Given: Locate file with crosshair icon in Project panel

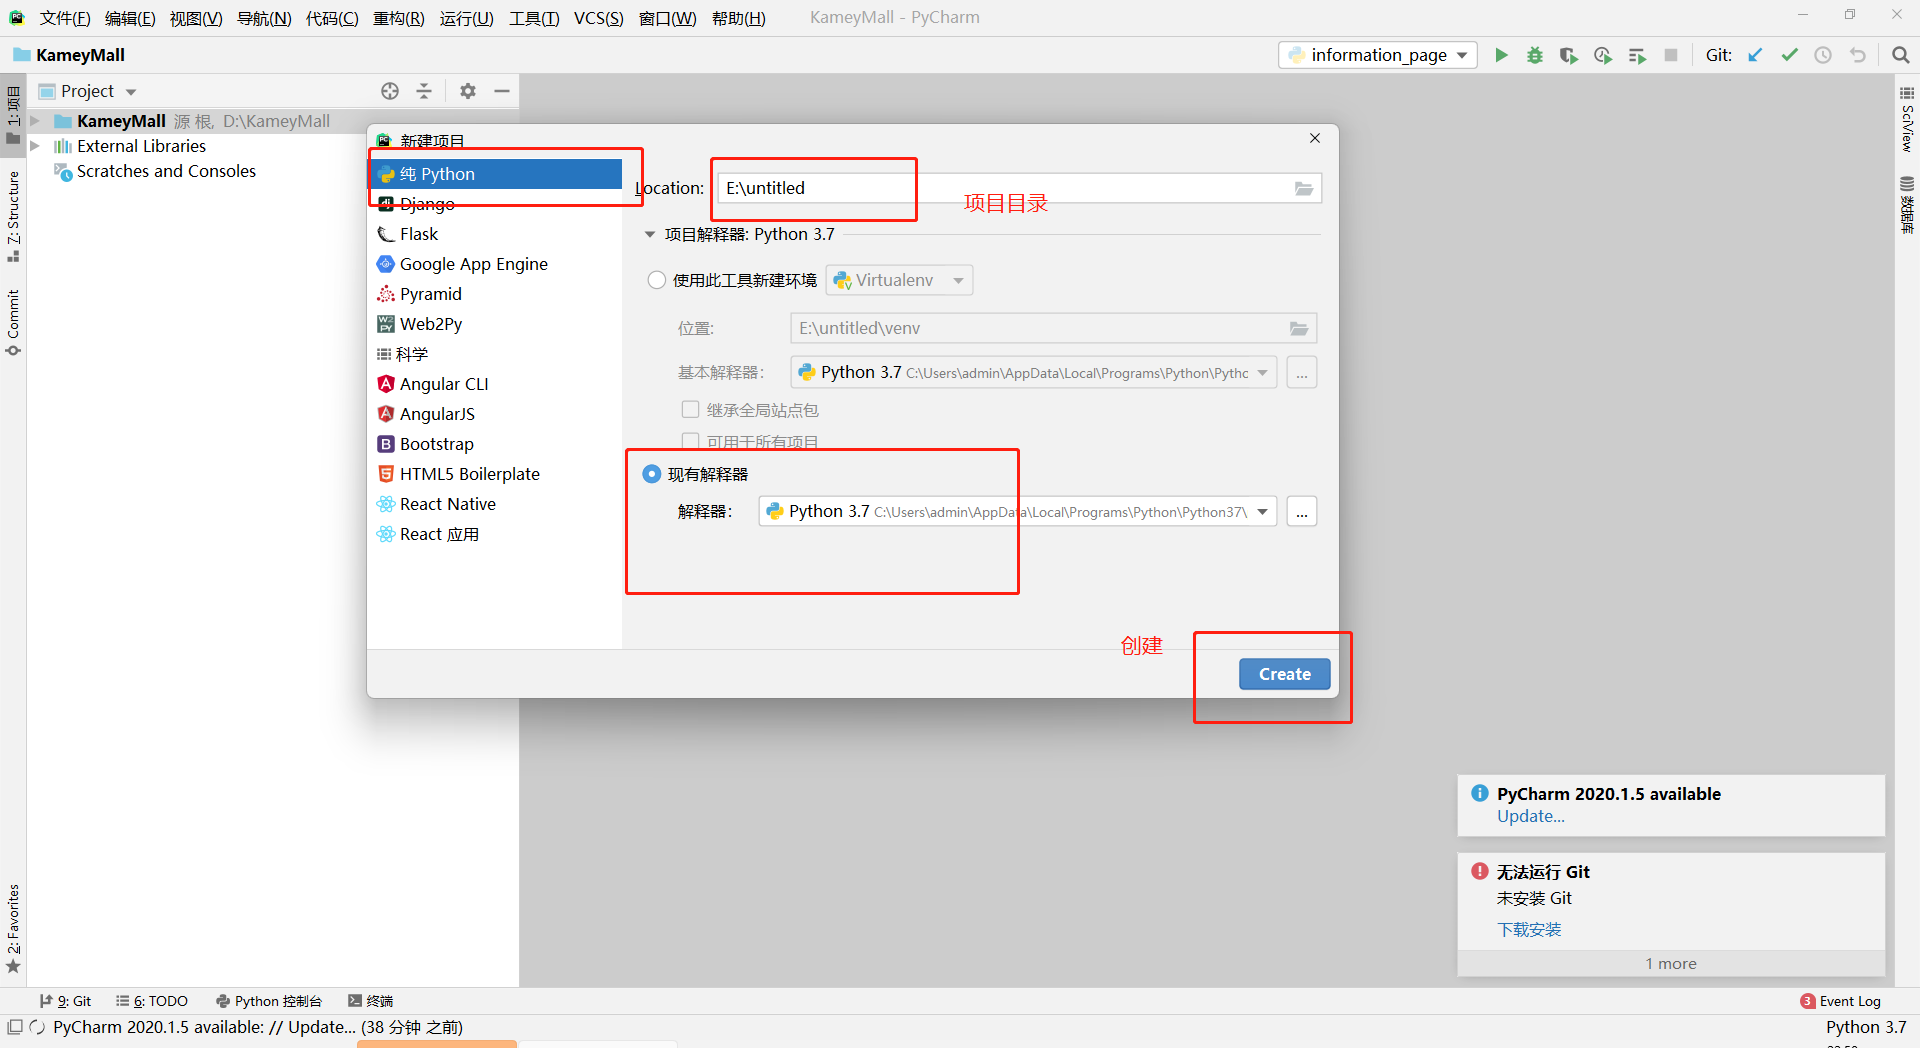Looking at the screenshot, I should [x=390, y=91].
